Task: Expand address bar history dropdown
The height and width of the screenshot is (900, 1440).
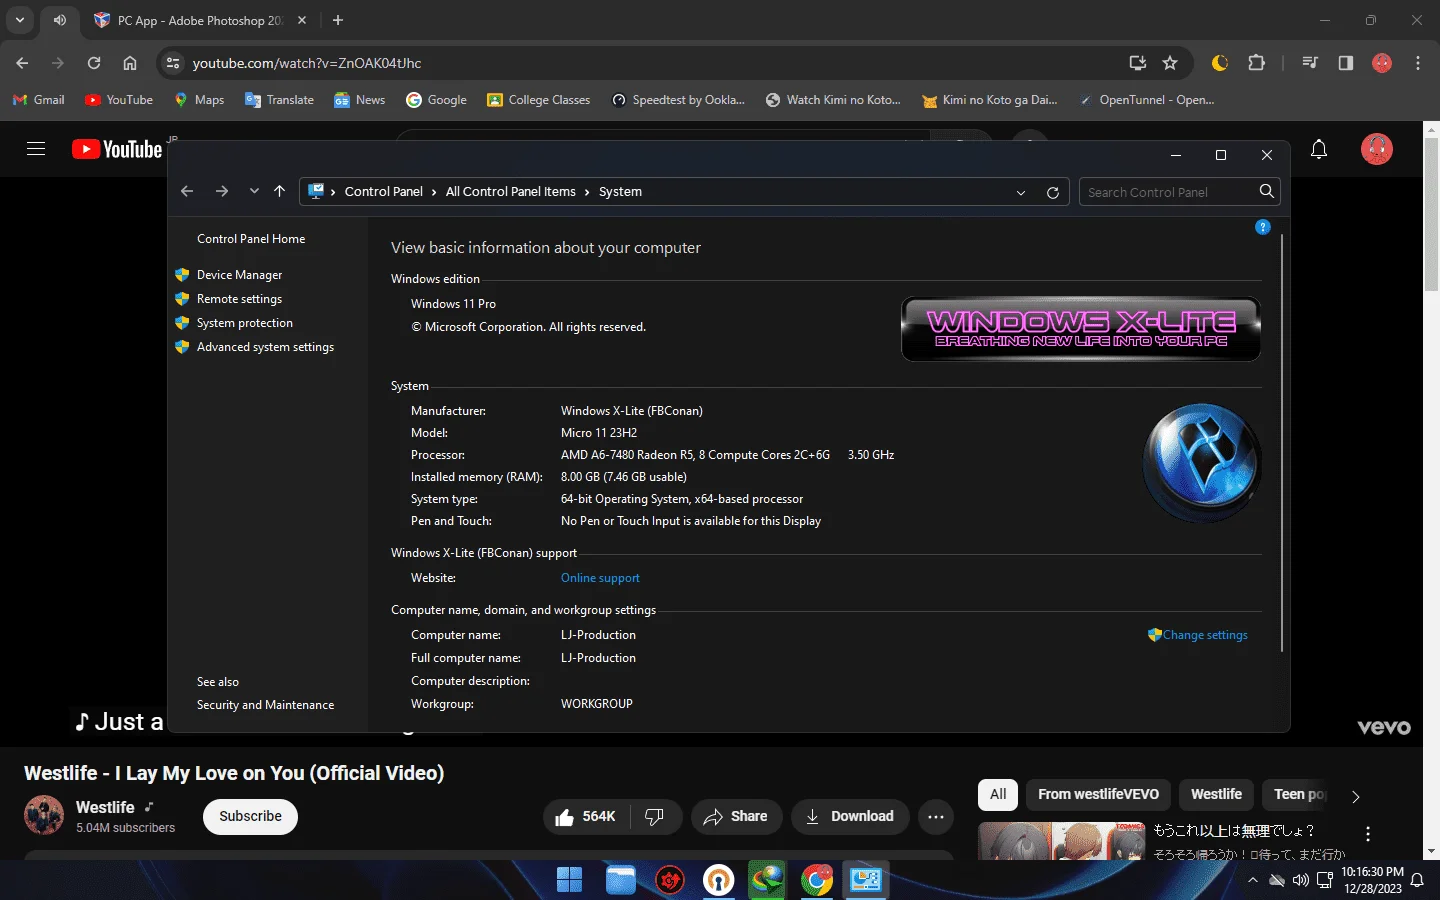Action: pos(1021,193)
